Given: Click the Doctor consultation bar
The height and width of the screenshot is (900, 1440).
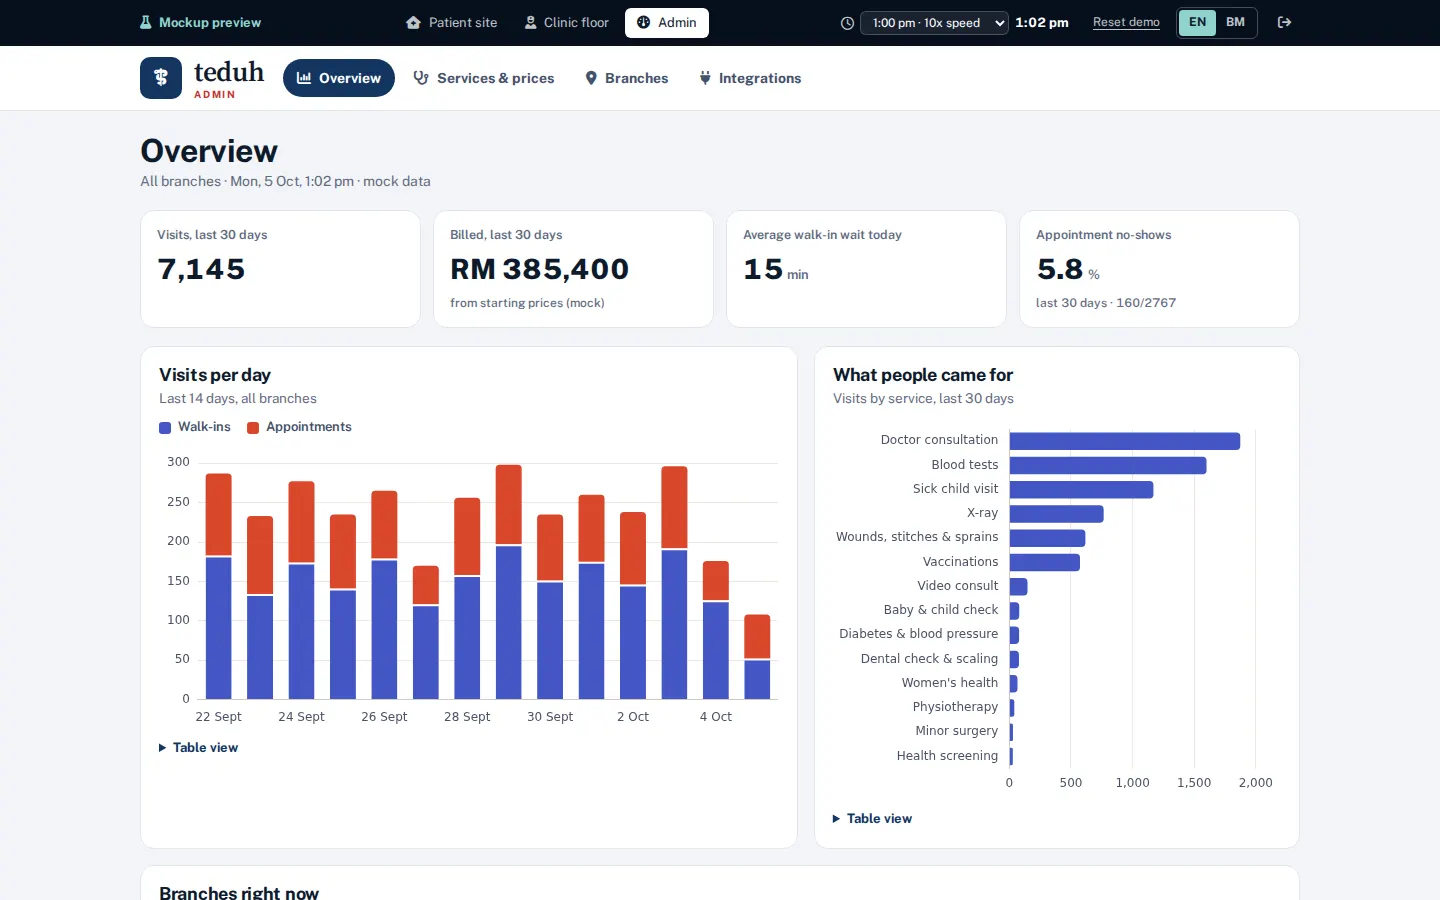Looking at the screenshot, I should 1125,441.
